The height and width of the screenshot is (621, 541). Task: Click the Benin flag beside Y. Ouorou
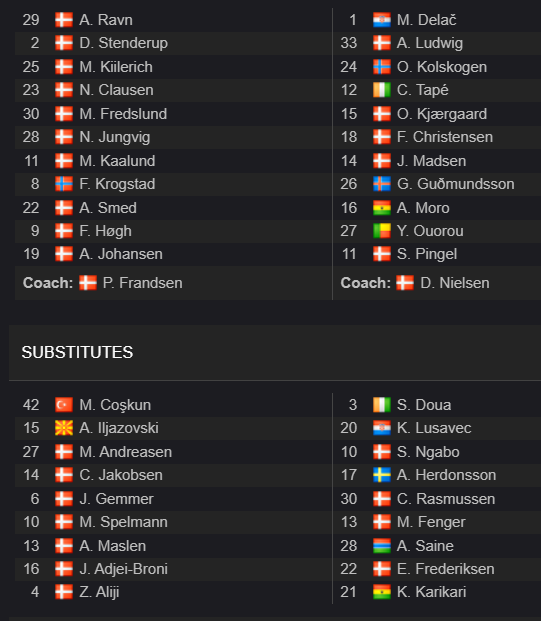pyautogui.click(x=381, y=231)
